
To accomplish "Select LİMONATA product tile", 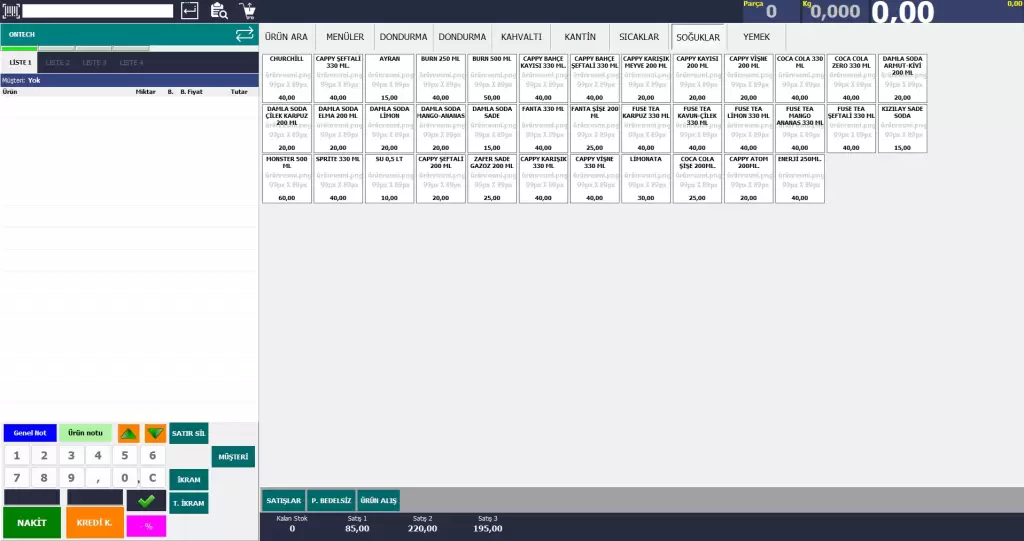I will click(x=646, y=179).
